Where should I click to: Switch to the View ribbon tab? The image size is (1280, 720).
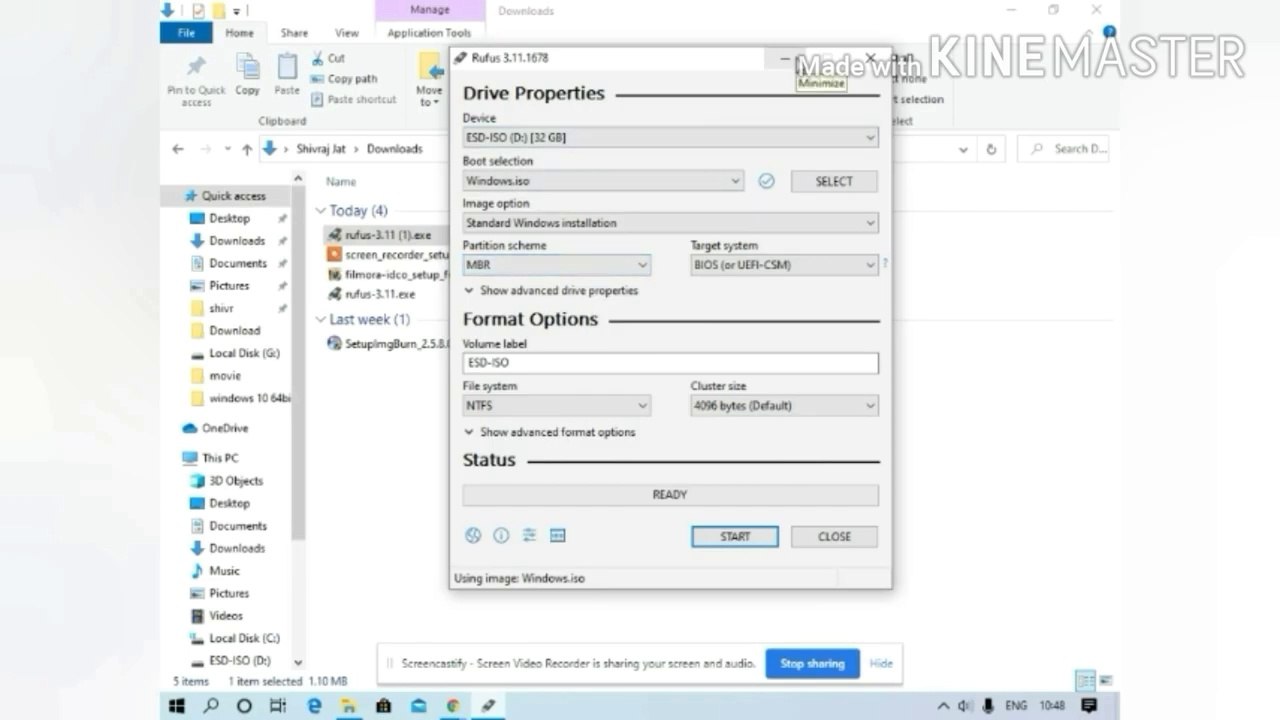(347, 33)
